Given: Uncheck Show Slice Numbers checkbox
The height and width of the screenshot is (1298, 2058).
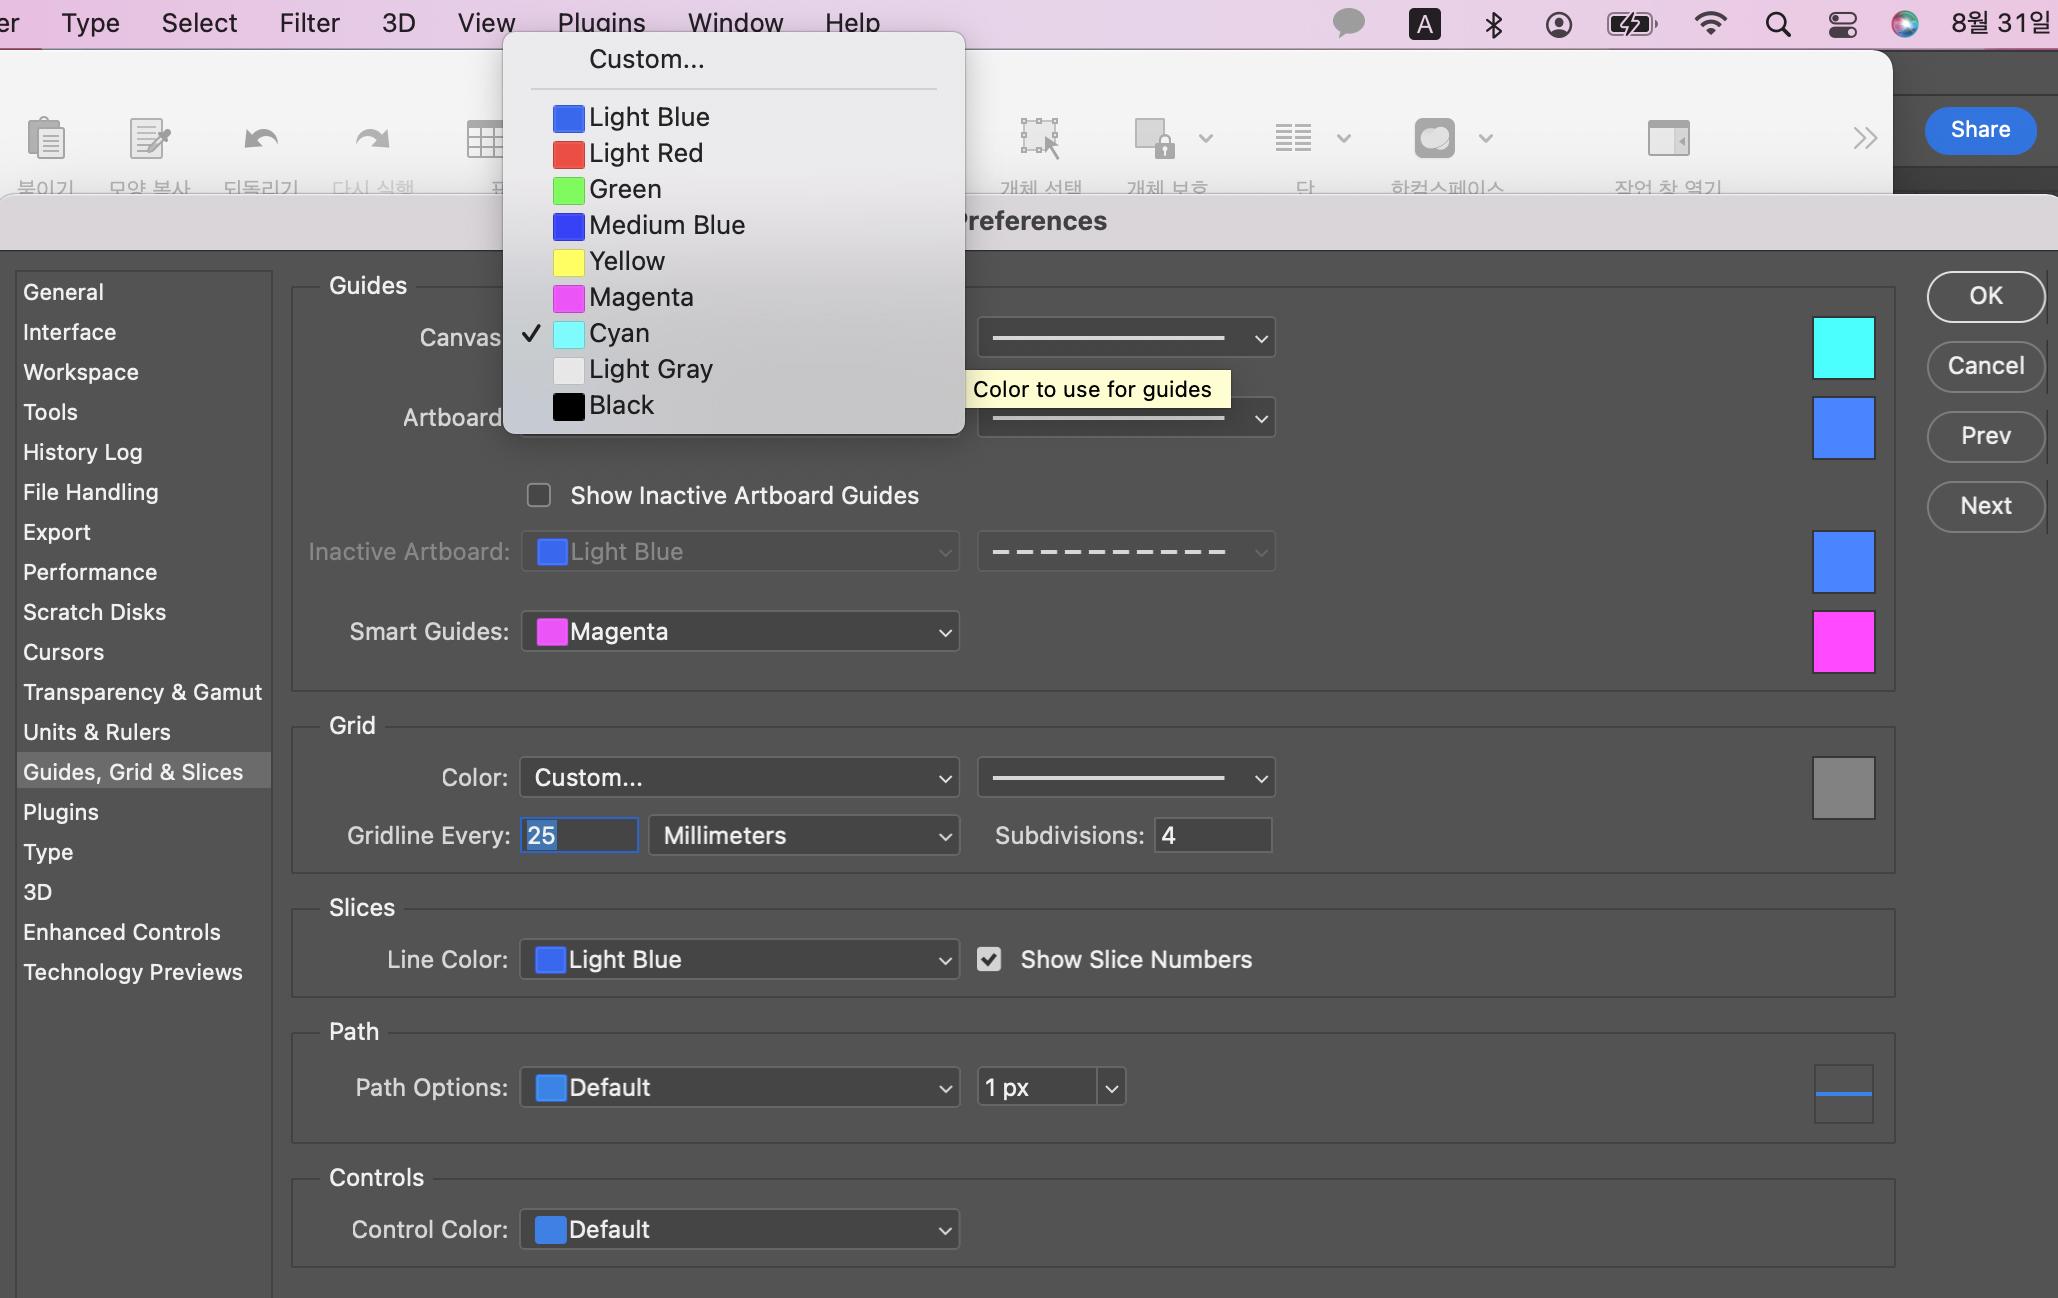Looking at the screenshot, I should pos(989,959).
